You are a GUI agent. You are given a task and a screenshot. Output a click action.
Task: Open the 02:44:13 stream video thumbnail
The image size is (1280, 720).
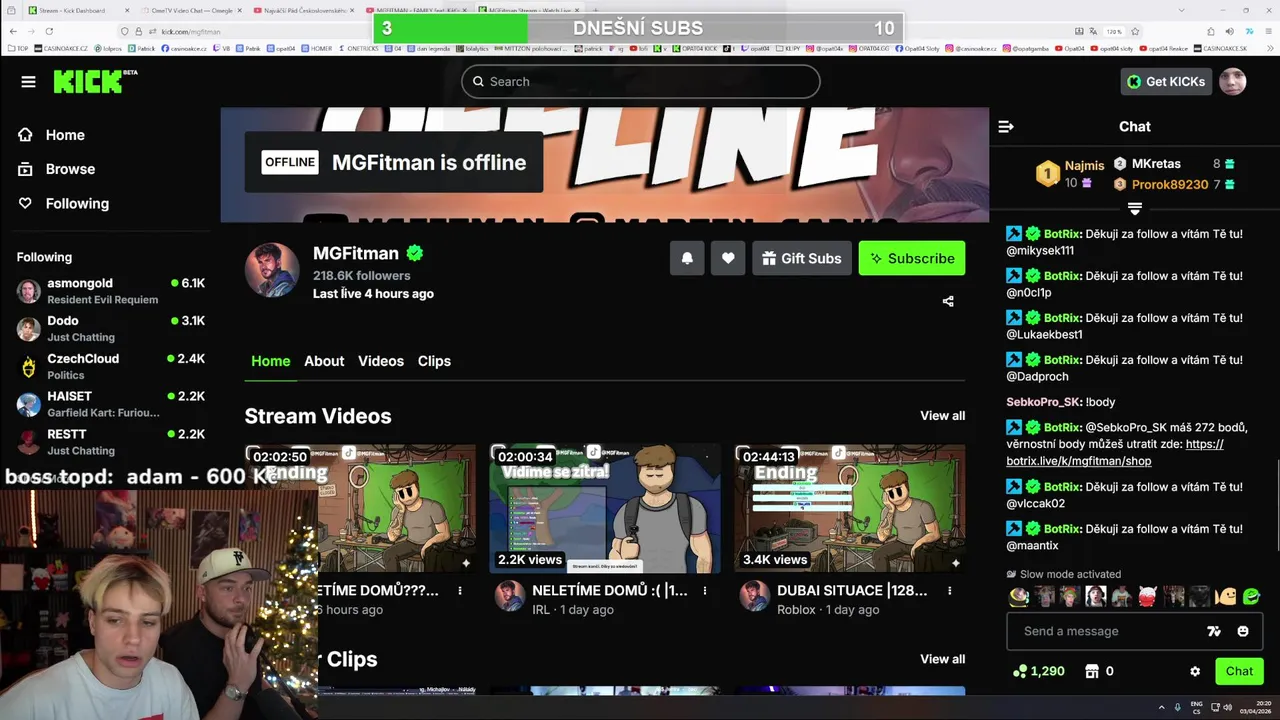click(x=850, y=508)
